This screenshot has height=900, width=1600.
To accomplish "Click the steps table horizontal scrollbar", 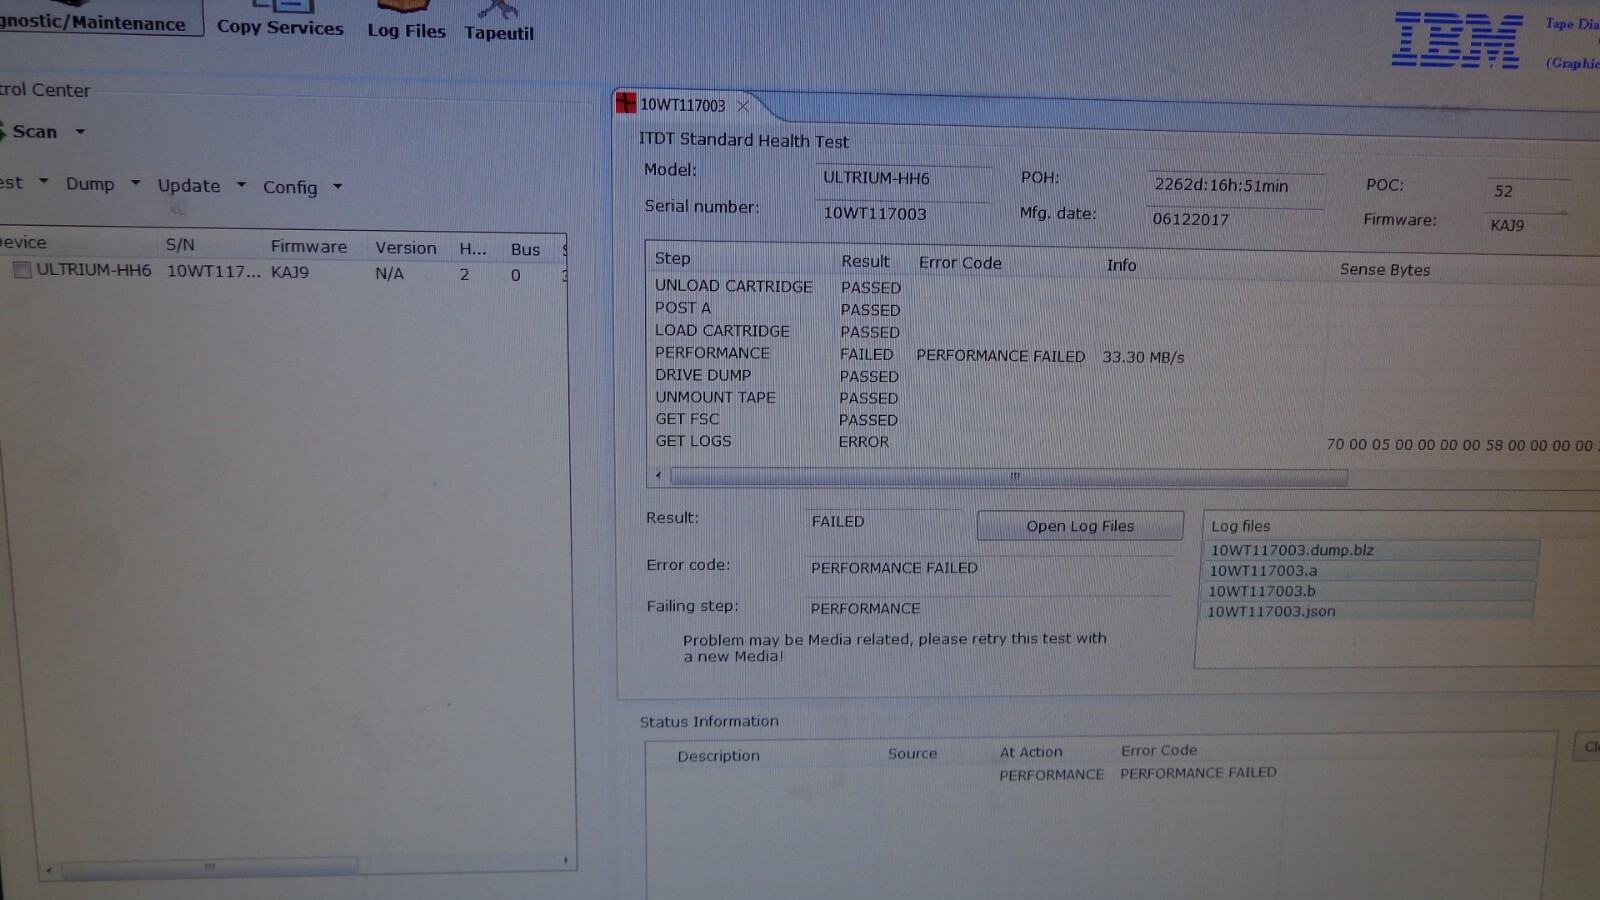I will 1008,477.
